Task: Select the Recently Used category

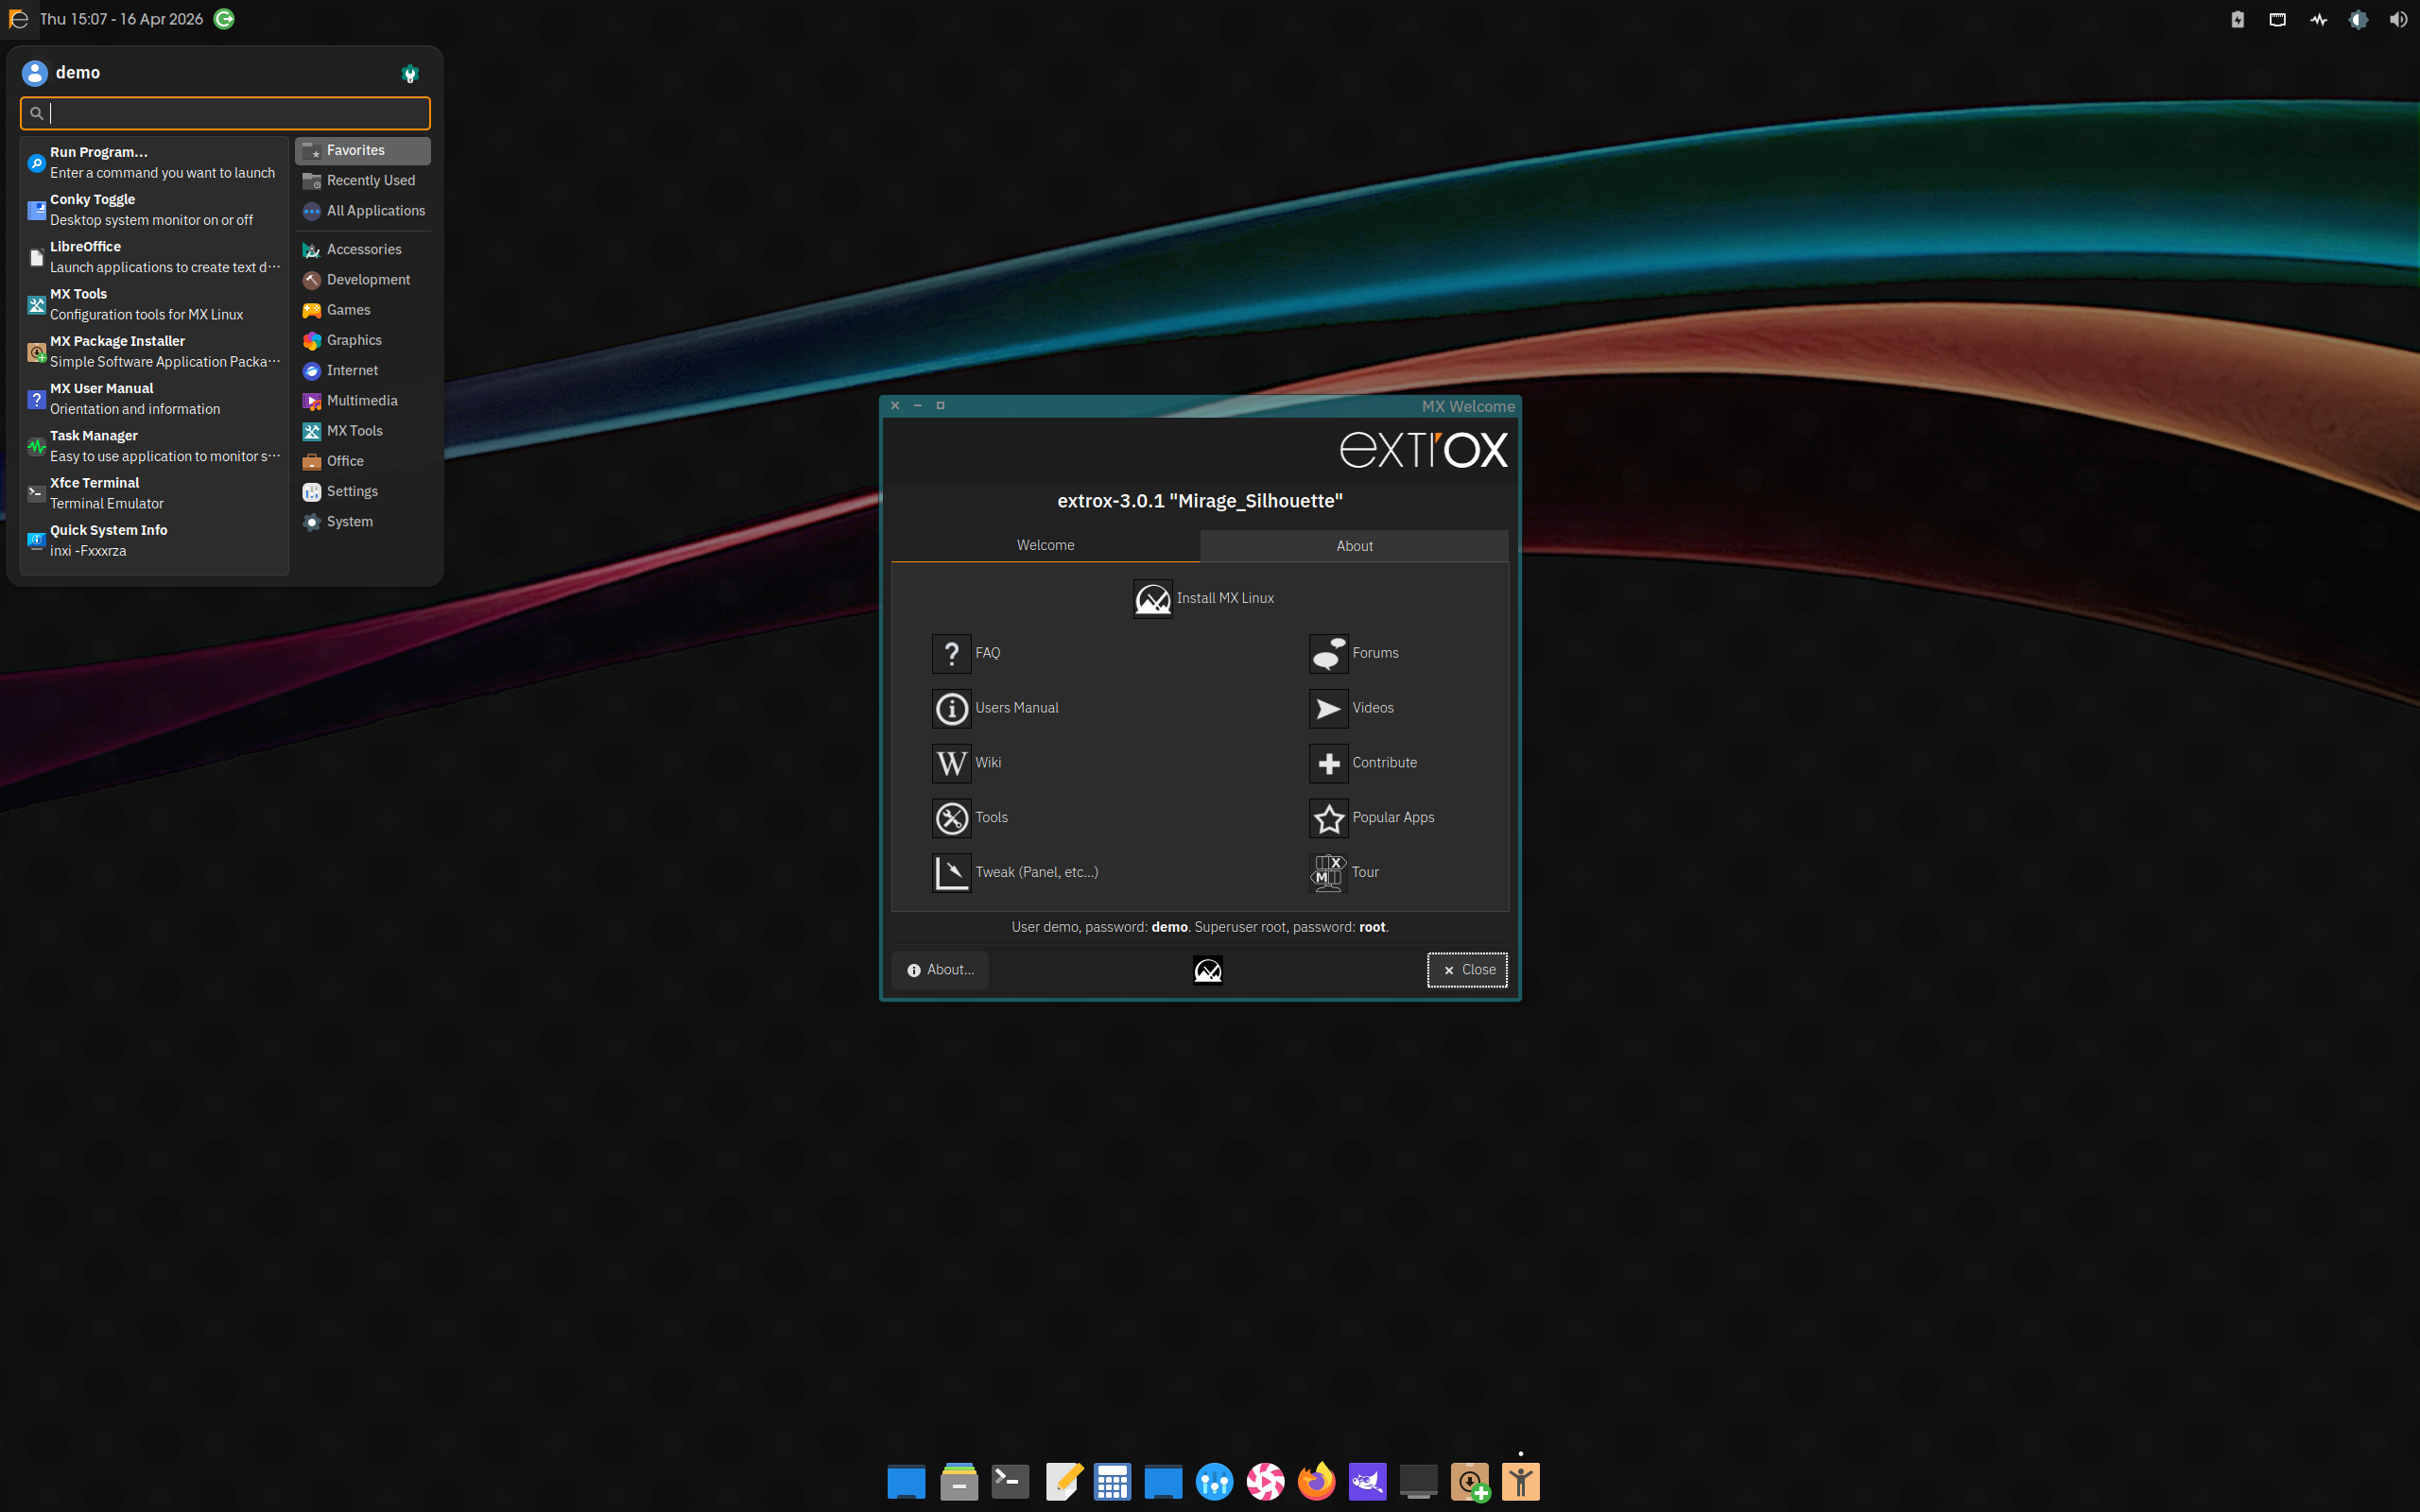Action: (x=362, y=180)
